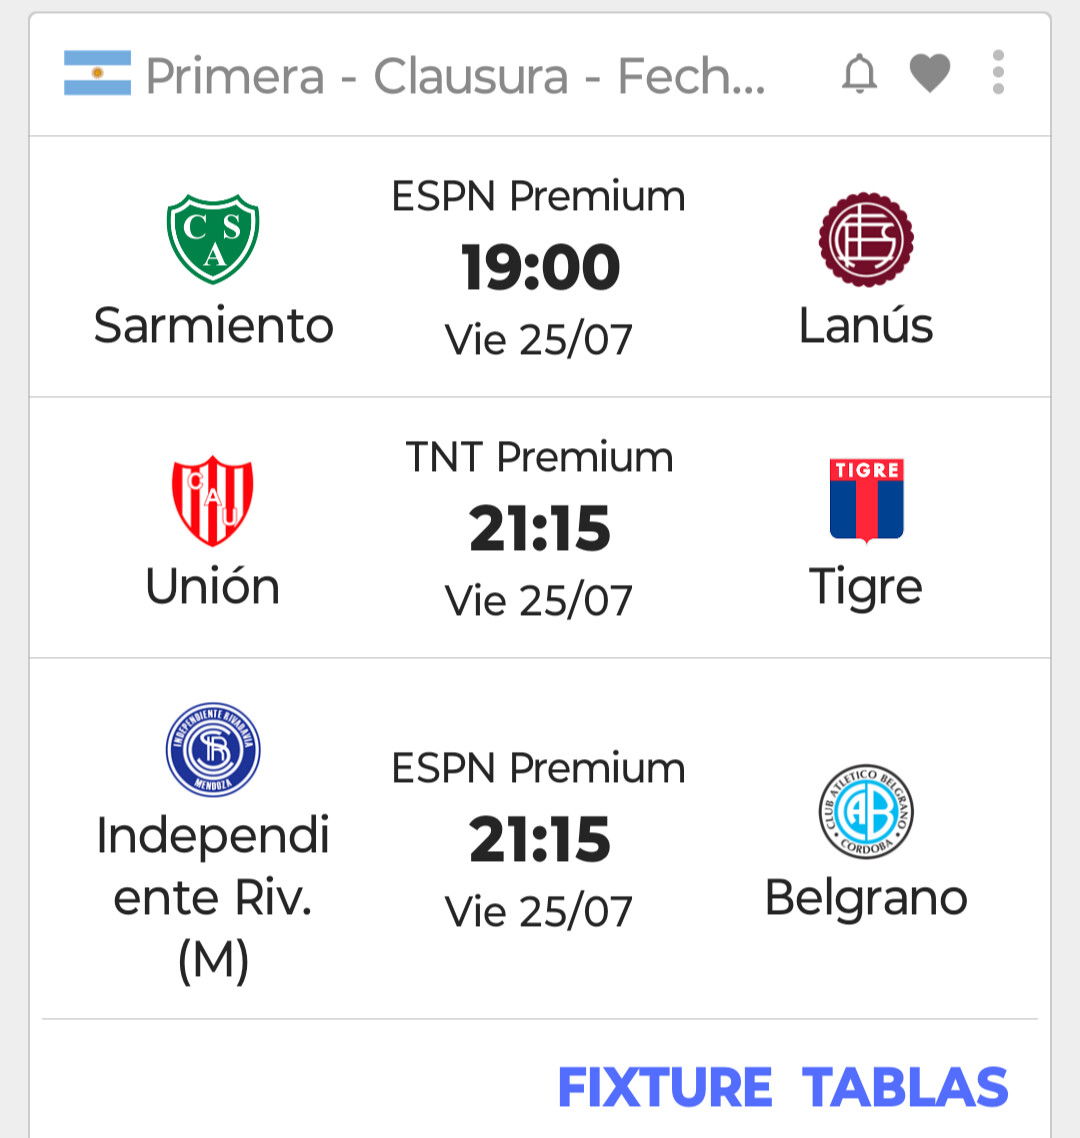Tap the notification bell icon
The width and height of the screenshot is (1080, 1138).
coord(859,73)
